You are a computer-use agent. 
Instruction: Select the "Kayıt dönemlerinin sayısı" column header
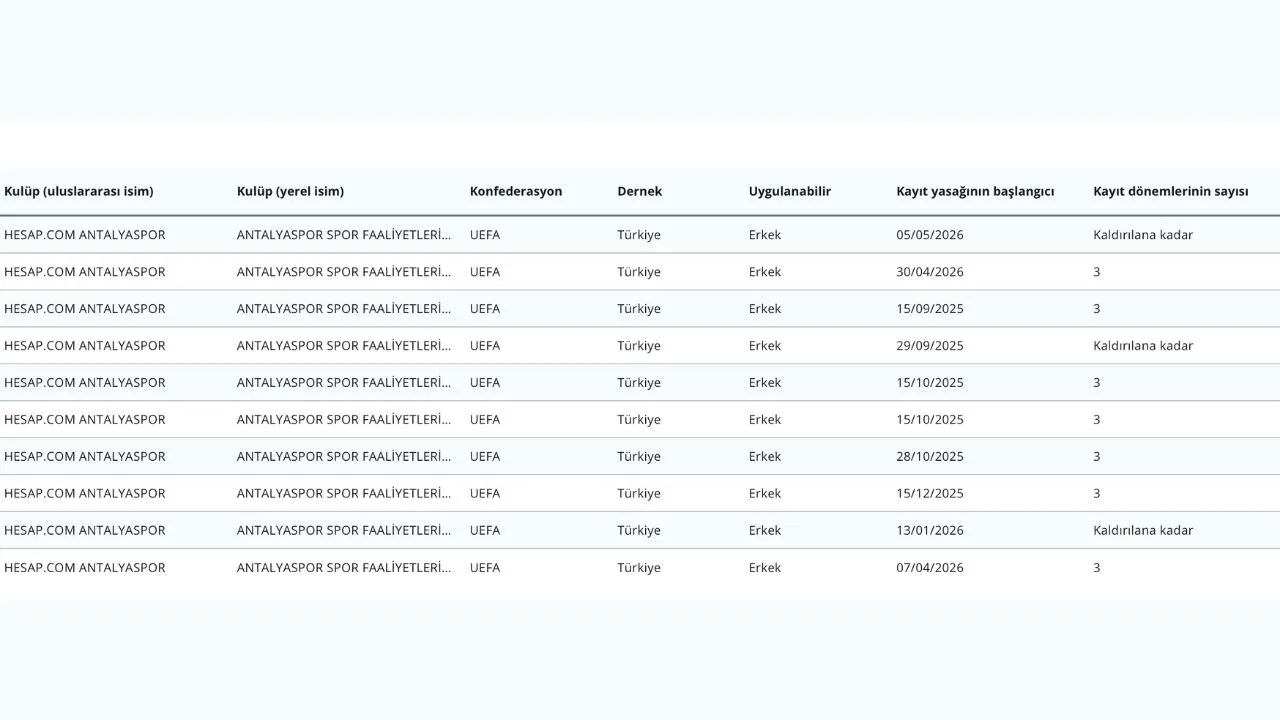point(1171,191)
